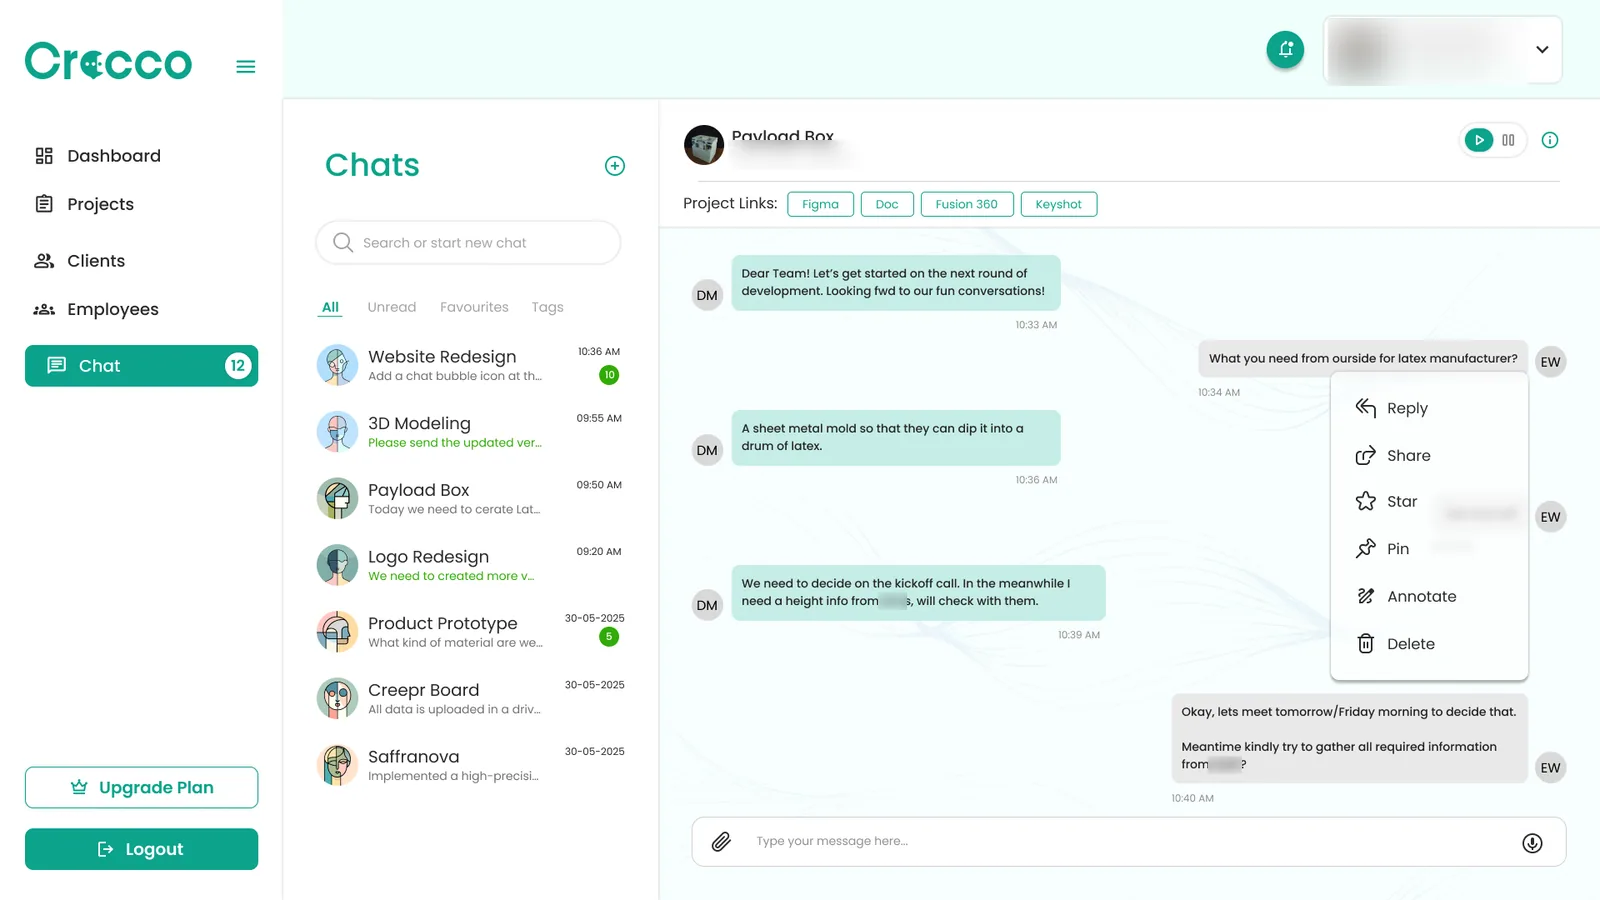1600x900 pixels.
Task: Open the Saffranova chat
Action: pyautogui.click(x=470, y=766)
